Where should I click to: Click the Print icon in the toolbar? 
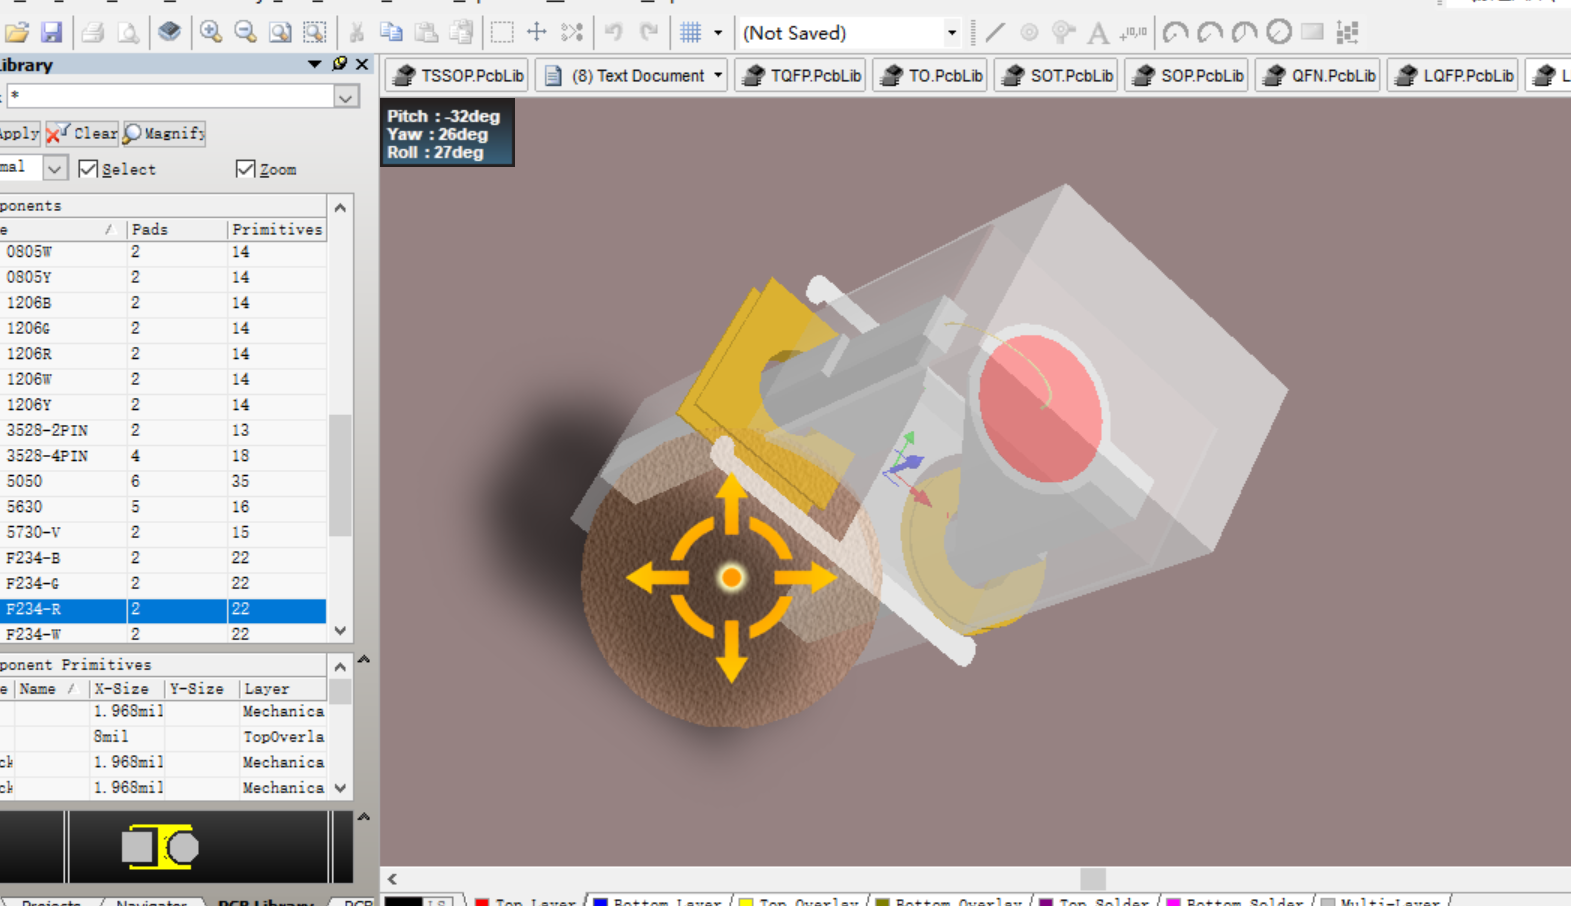coord(93,33)
